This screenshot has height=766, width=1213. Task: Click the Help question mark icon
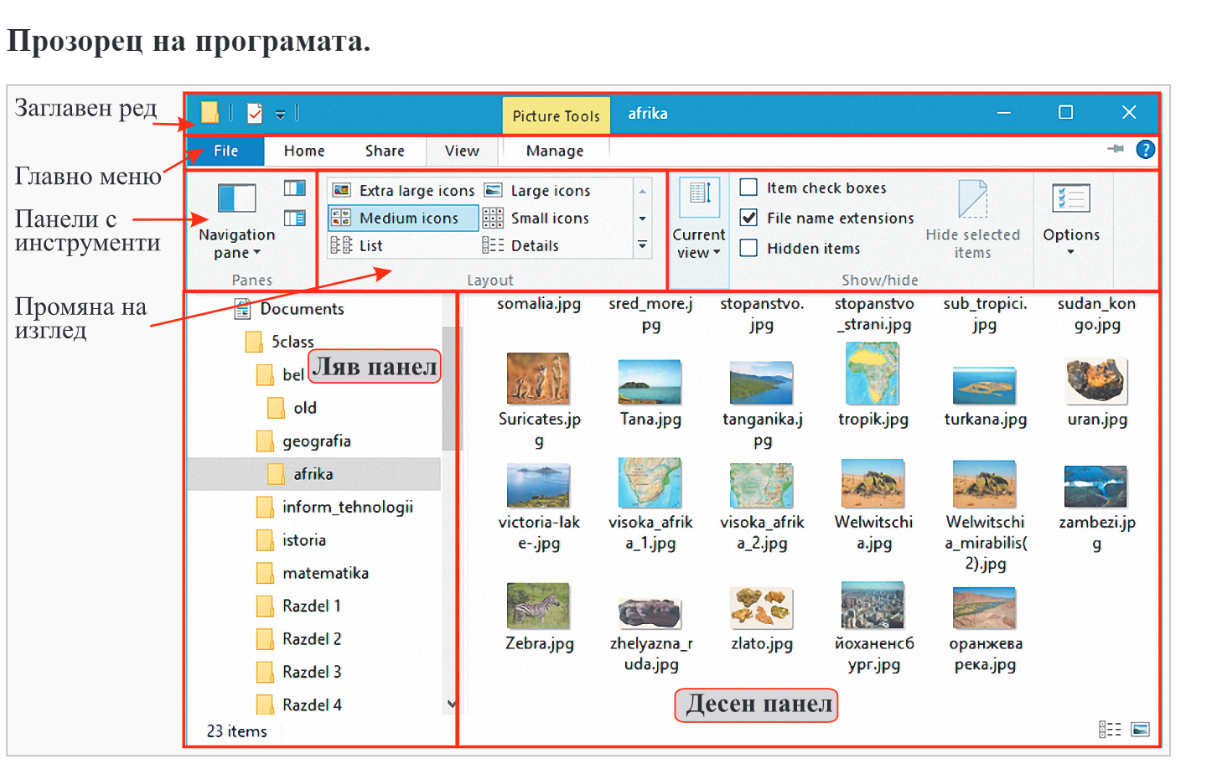click(x=1145, y=150)
